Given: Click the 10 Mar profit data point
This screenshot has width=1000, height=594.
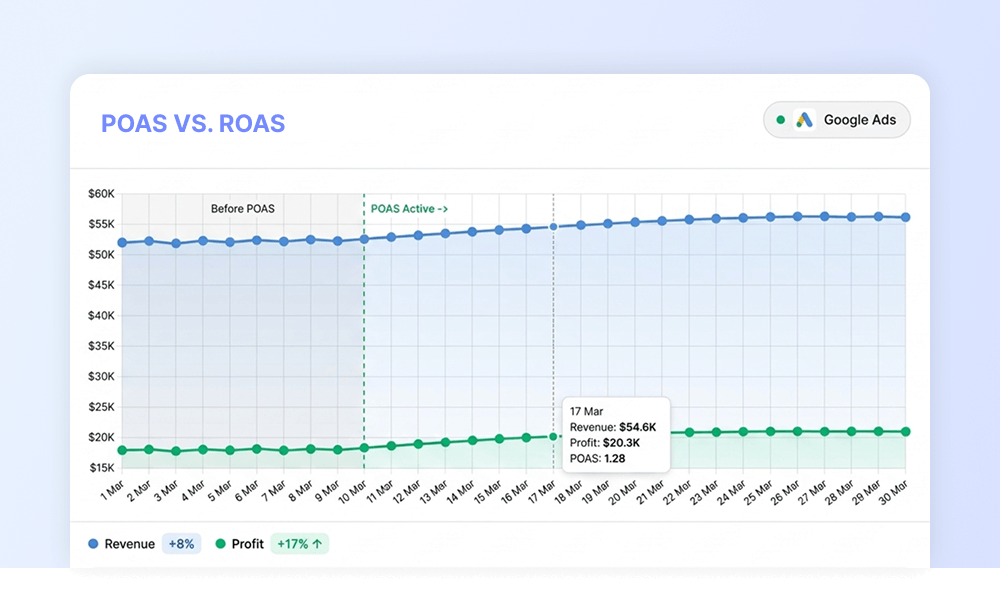Looking at the screenshot, I should (364, 448).
